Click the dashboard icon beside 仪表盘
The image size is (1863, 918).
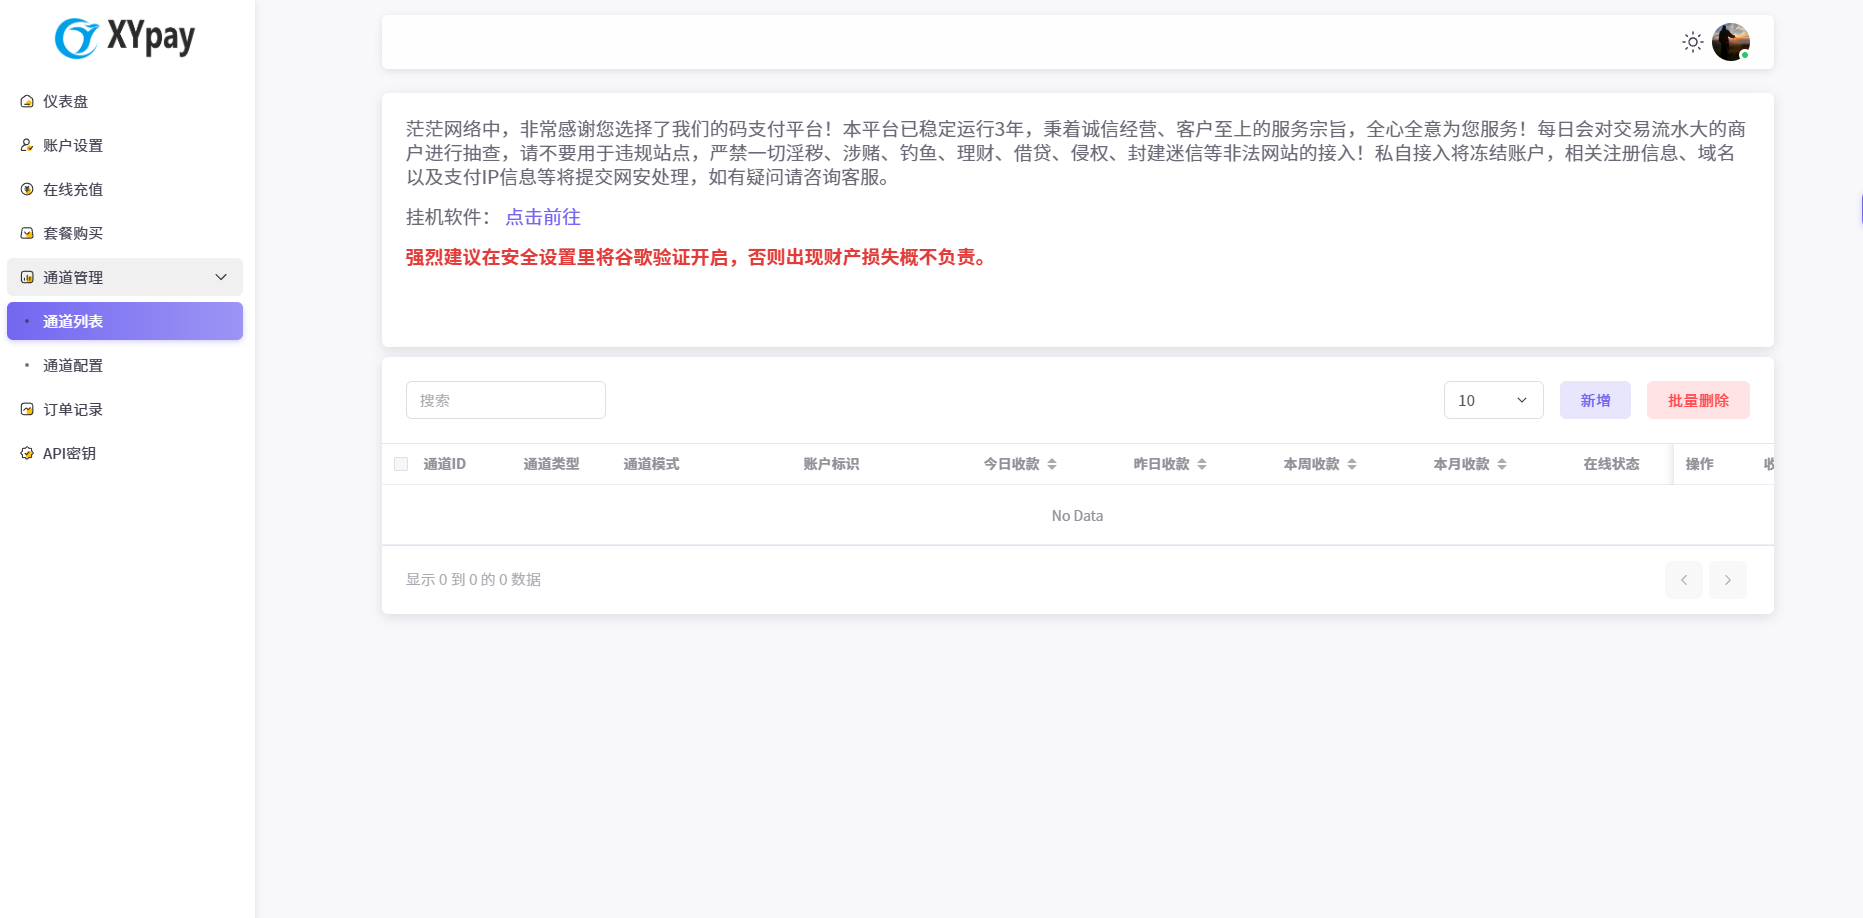click(x=27, y=102)
